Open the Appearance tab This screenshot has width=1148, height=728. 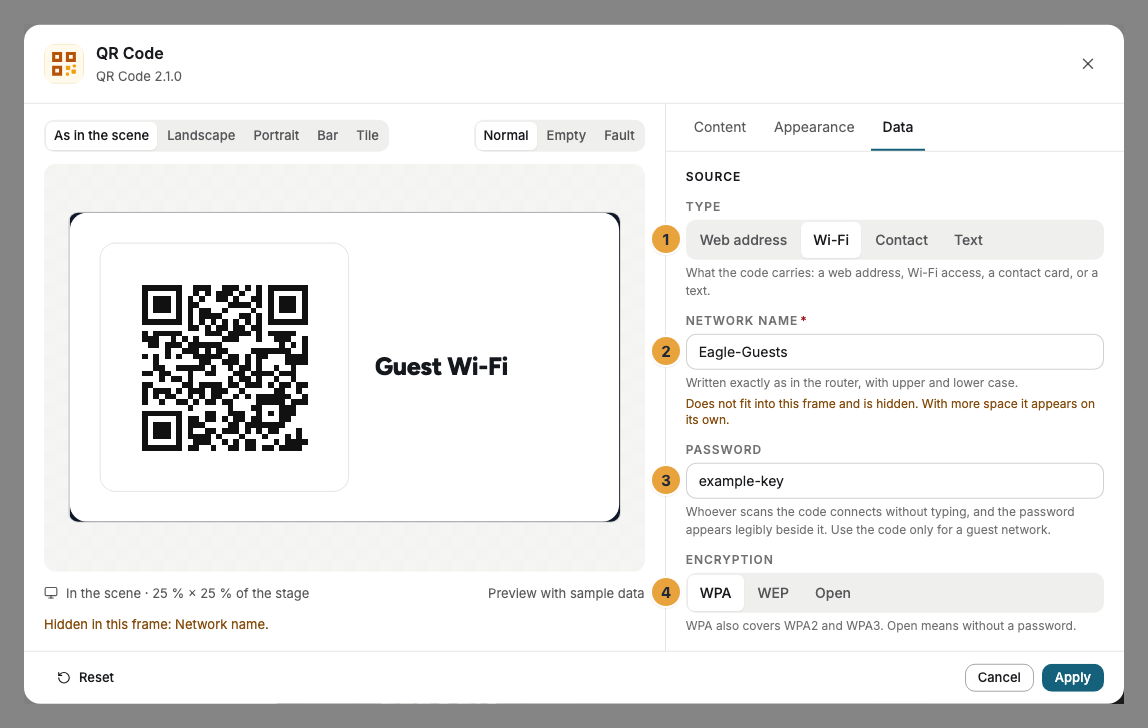pyautogui.click(x=814, y=127)
